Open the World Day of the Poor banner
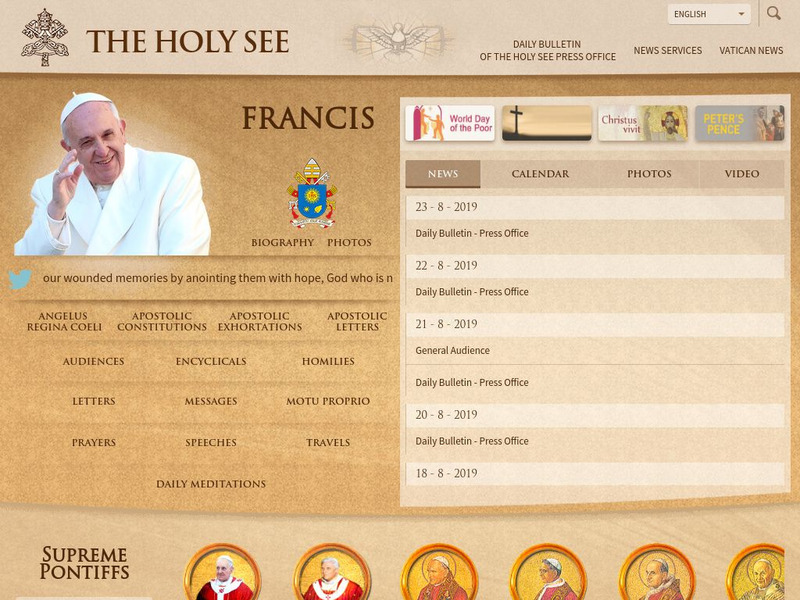 [x=450, y=123]
